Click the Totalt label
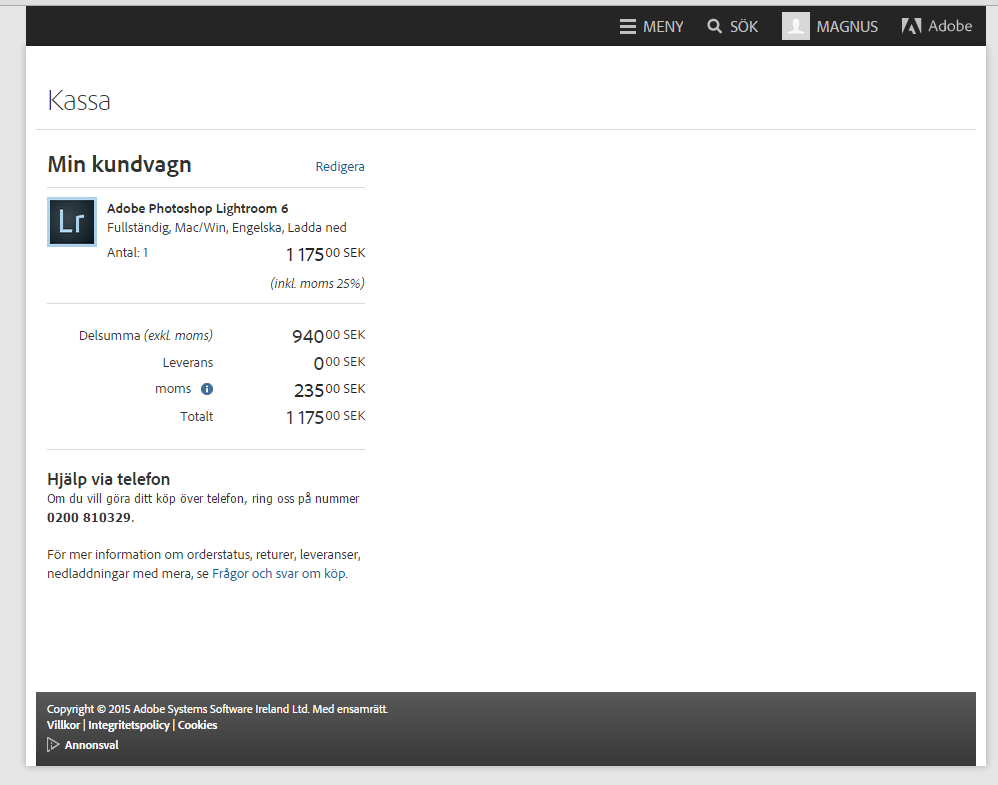Screen dimensions: 998x785 tap(196, 416)
